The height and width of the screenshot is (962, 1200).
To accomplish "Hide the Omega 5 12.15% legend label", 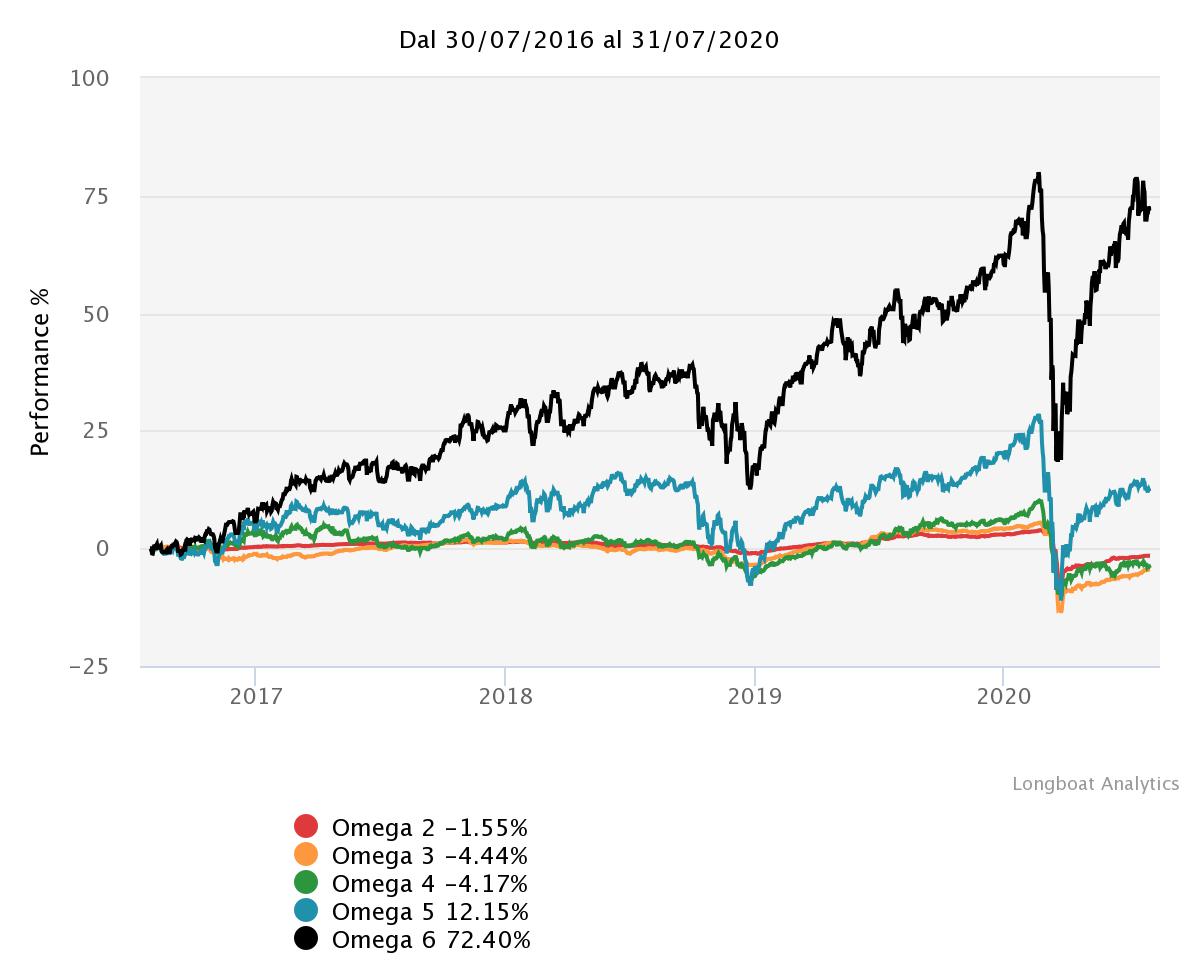I will (x=430, y=912).
